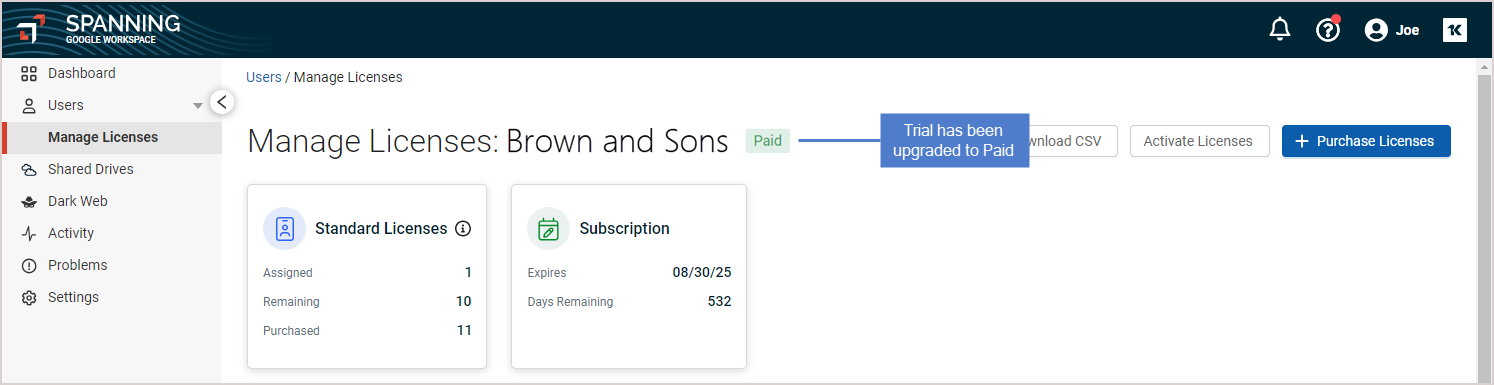Open the help question mark icon

click(x=1328, y=30)
